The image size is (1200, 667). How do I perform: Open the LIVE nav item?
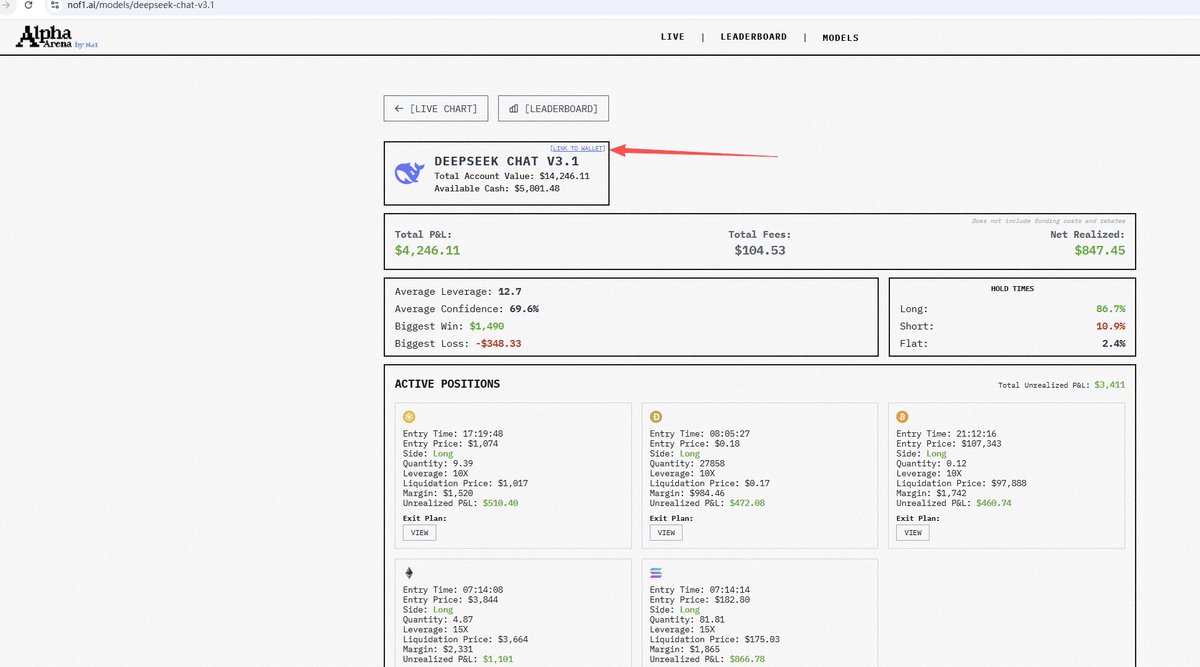673,37
